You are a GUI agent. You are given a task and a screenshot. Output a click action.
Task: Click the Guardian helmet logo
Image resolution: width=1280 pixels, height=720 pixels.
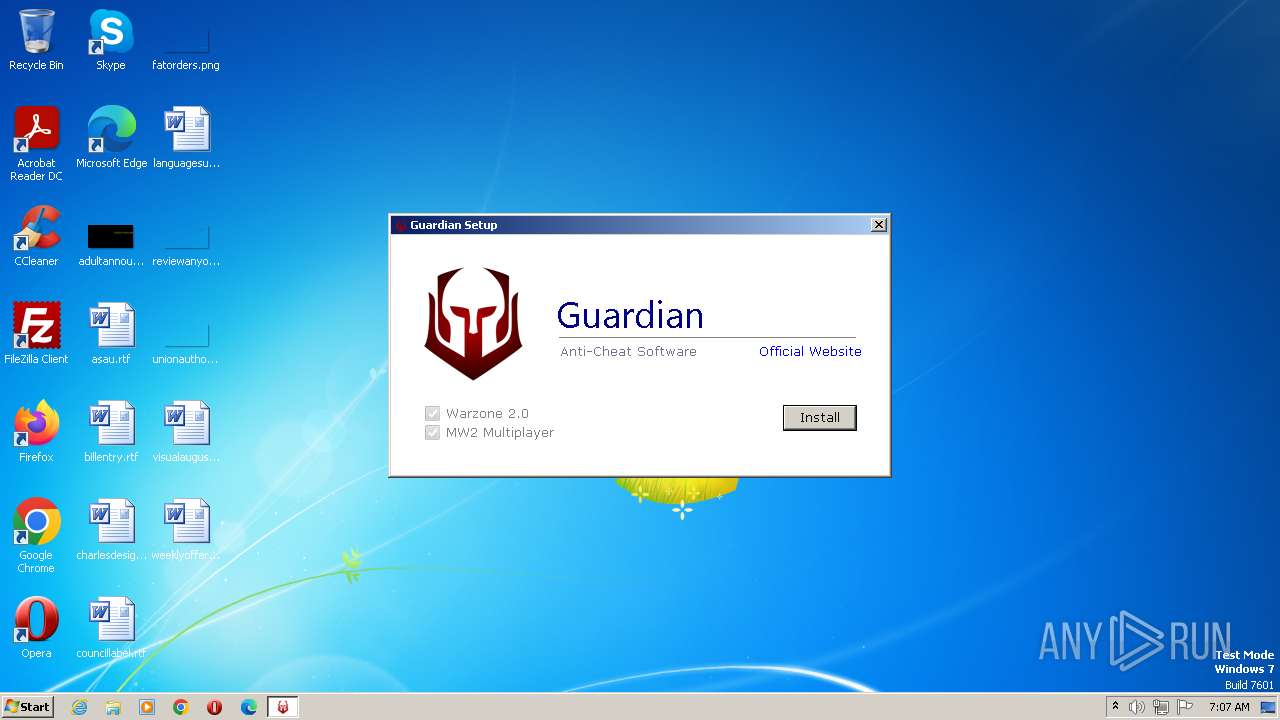473,323
